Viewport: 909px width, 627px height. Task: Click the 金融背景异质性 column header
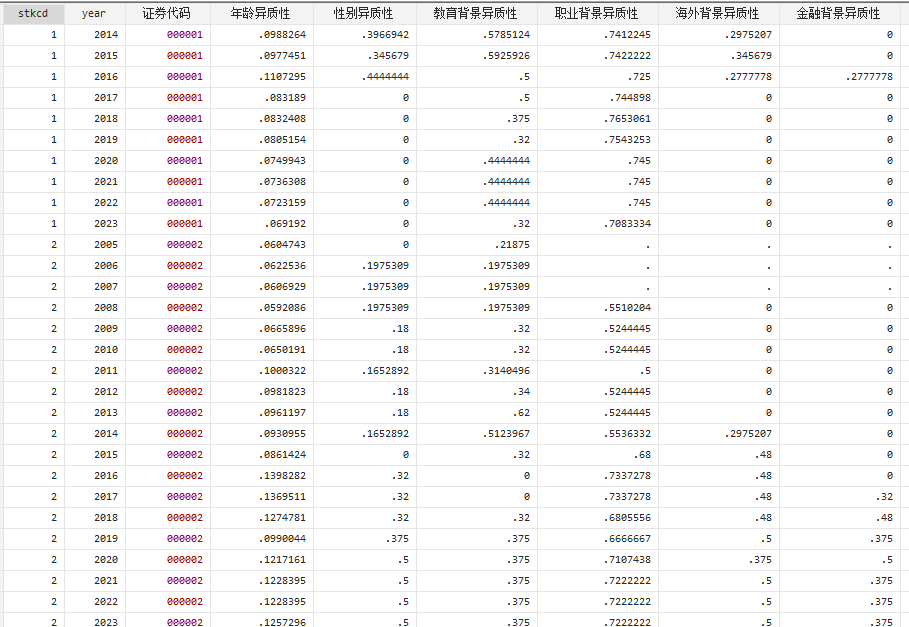[x=838, y=14]
